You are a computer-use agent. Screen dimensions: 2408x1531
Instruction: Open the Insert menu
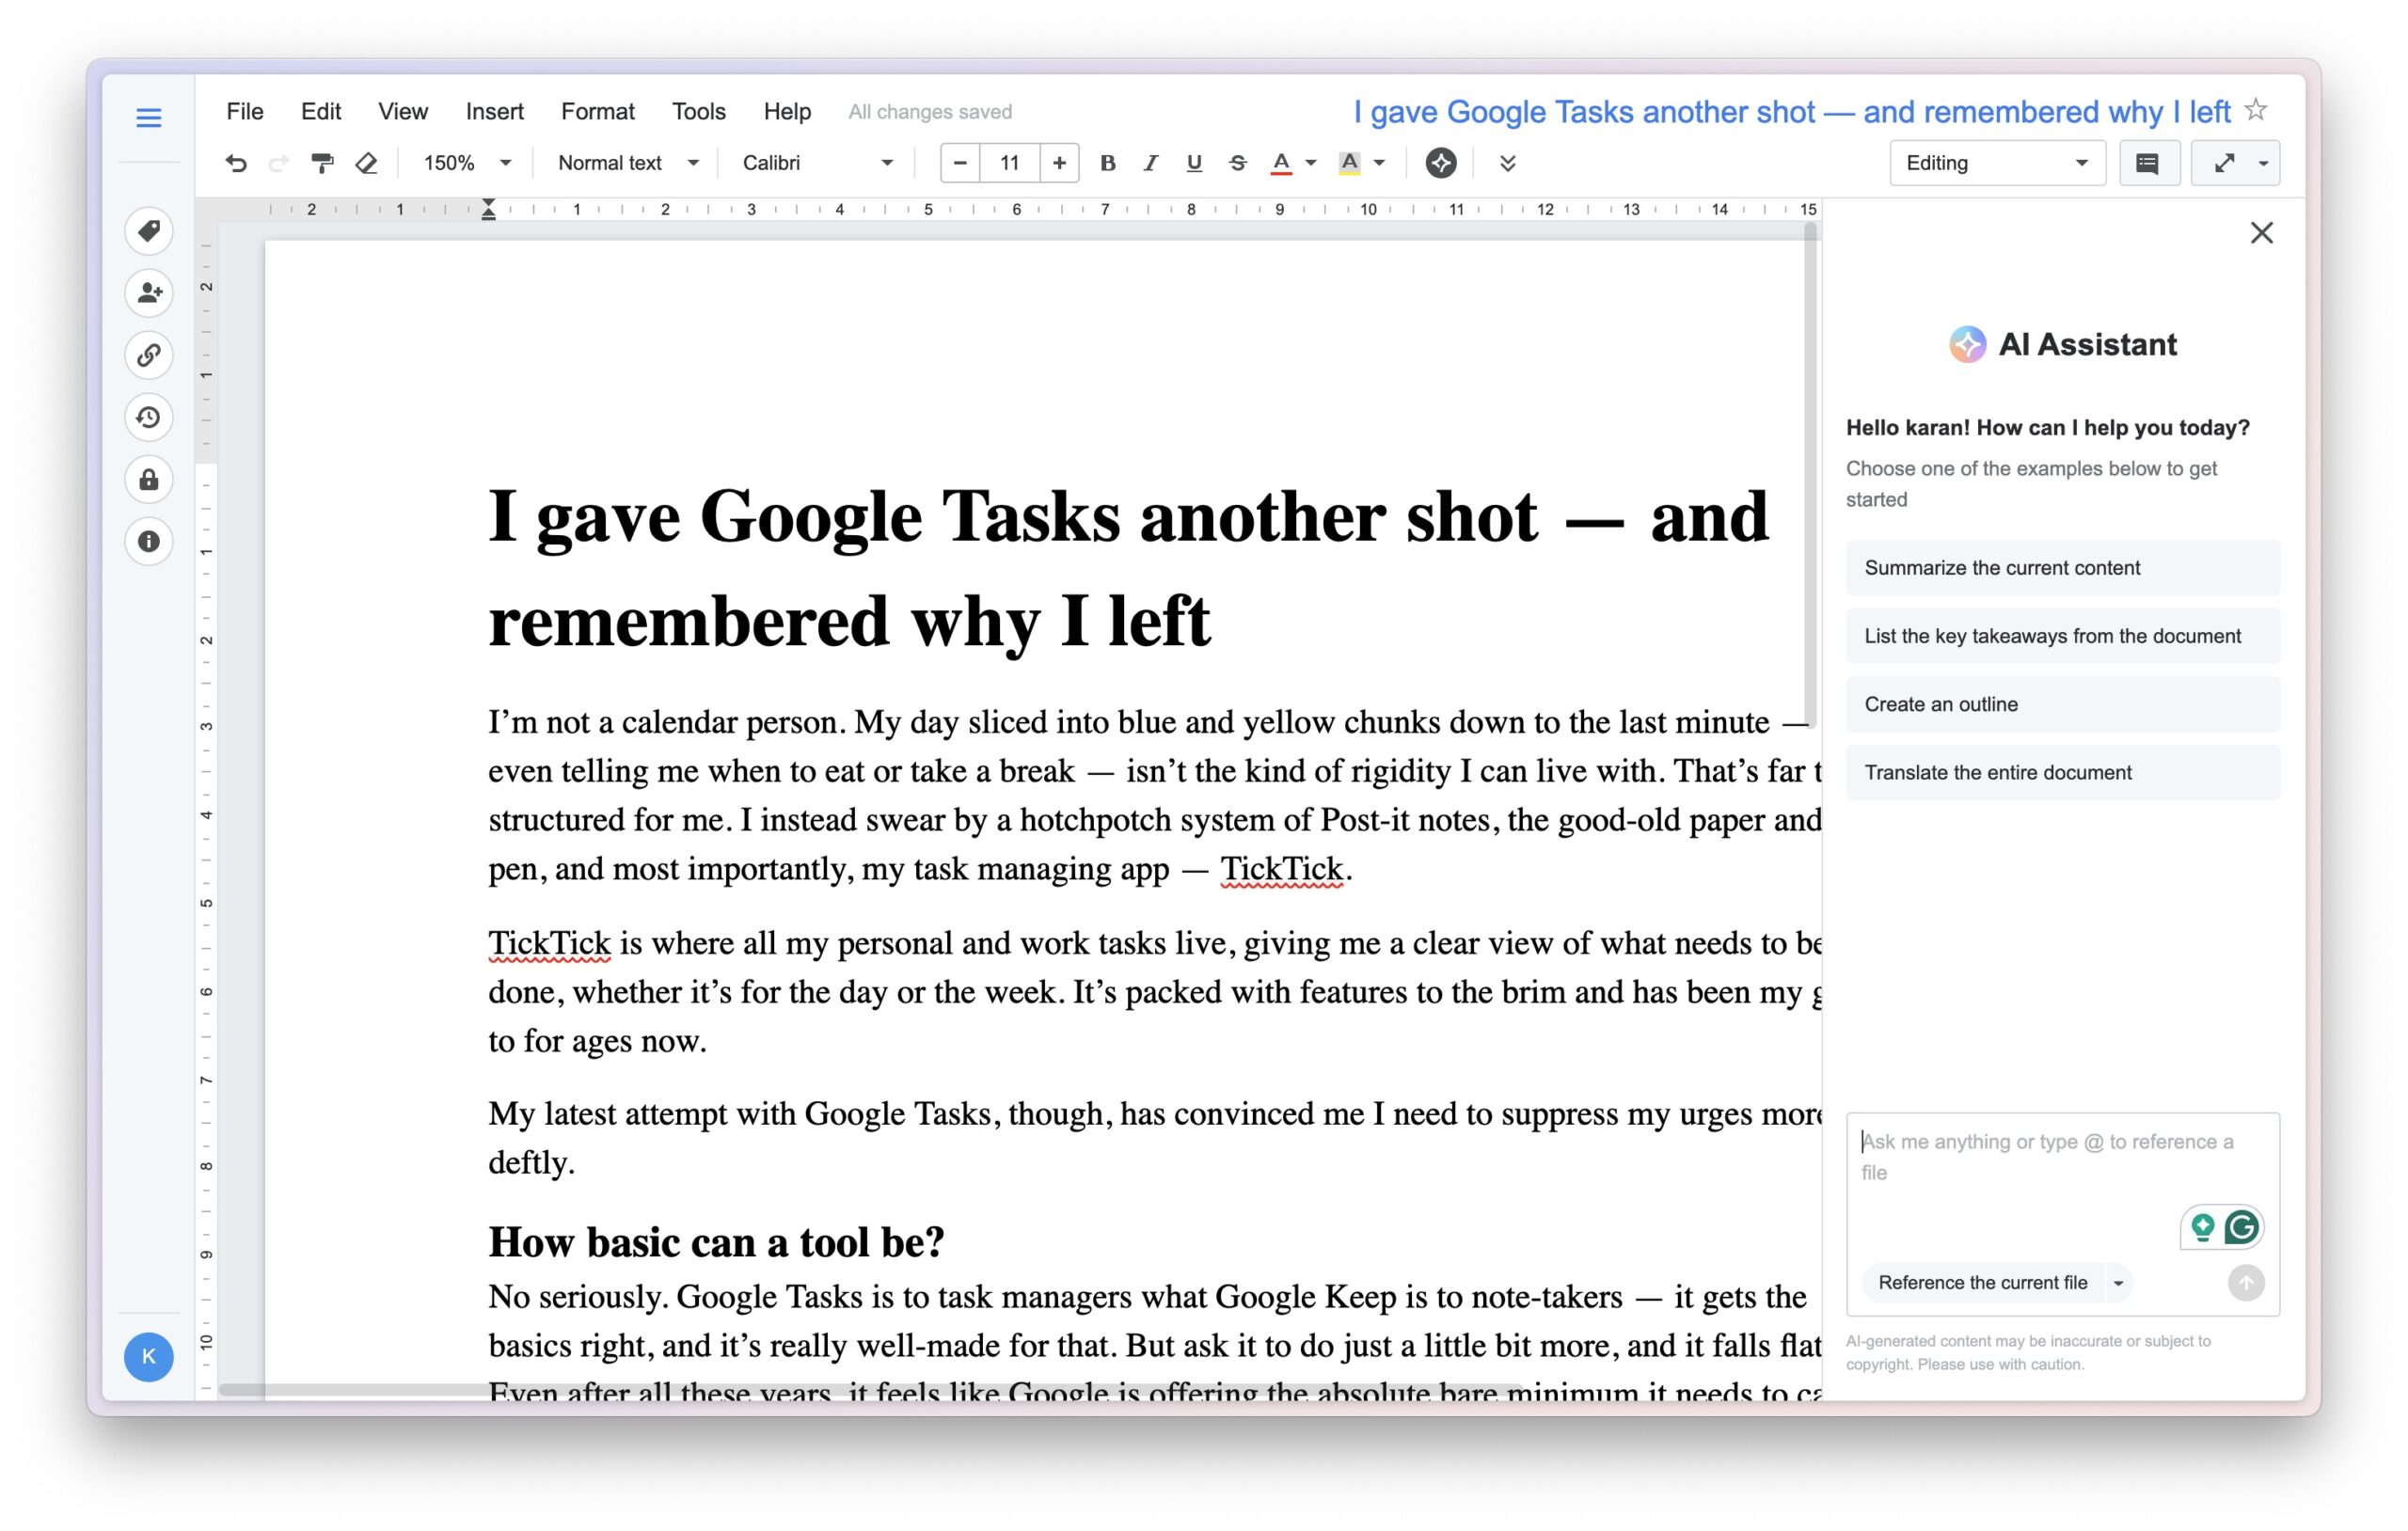[494, 111]
